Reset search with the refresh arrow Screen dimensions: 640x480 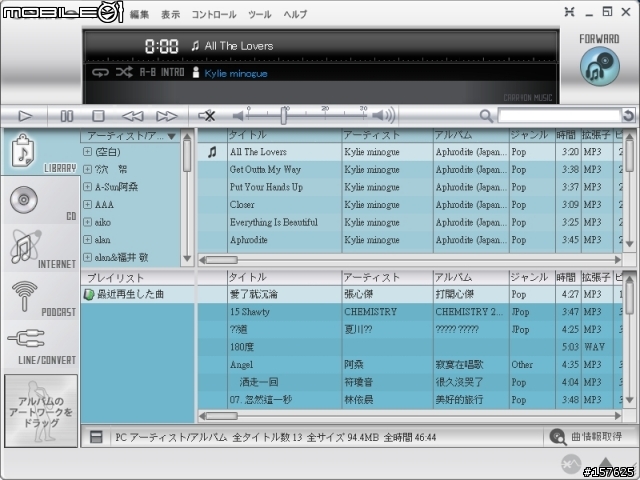tap(629, 116)
